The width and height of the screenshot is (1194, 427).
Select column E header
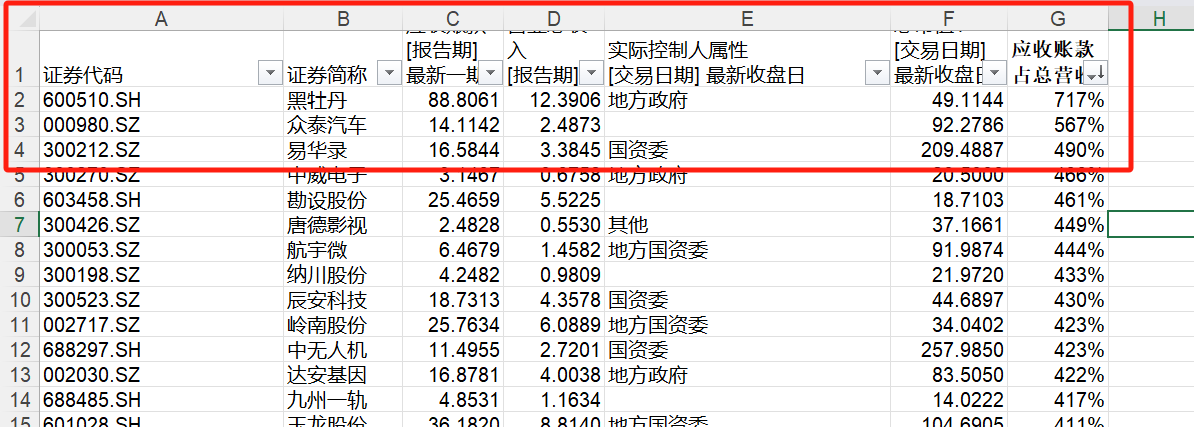pos(746,20)
